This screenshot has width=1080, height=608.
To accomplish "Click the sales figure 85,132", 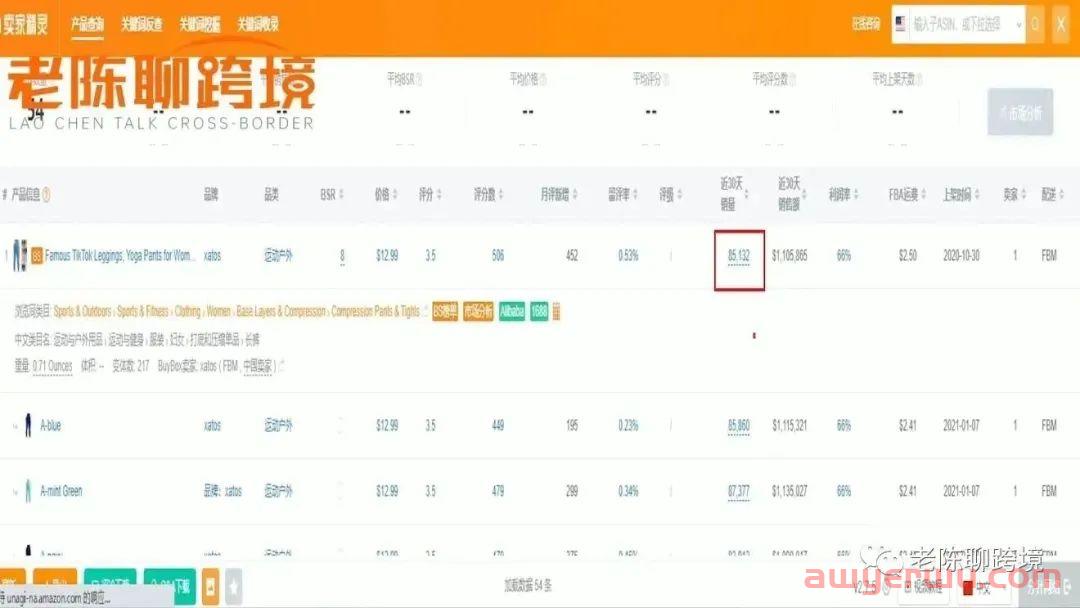I will (x=738, y=256).
